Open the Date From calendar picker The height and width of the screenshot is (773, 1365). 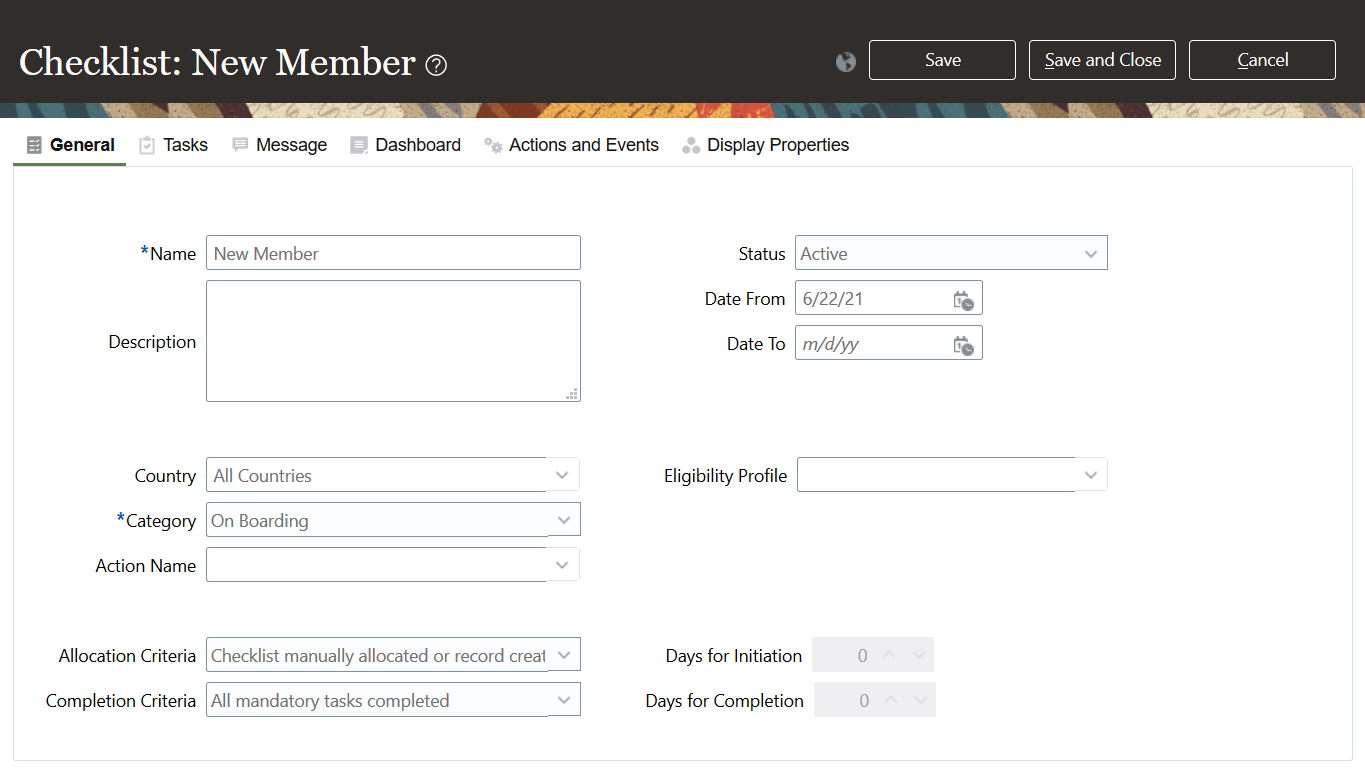963,299
